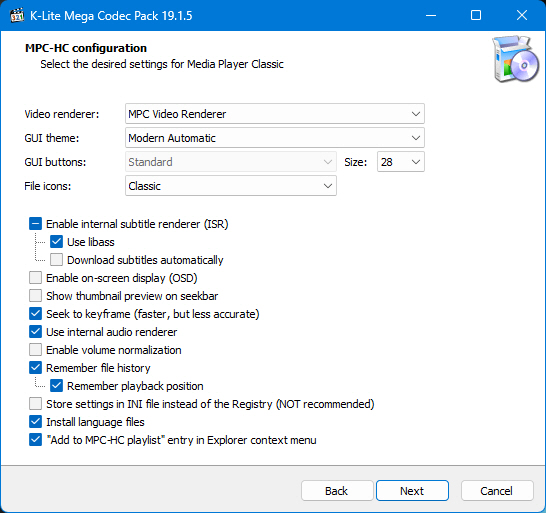Go Back to previous installer page

[337, 491]
